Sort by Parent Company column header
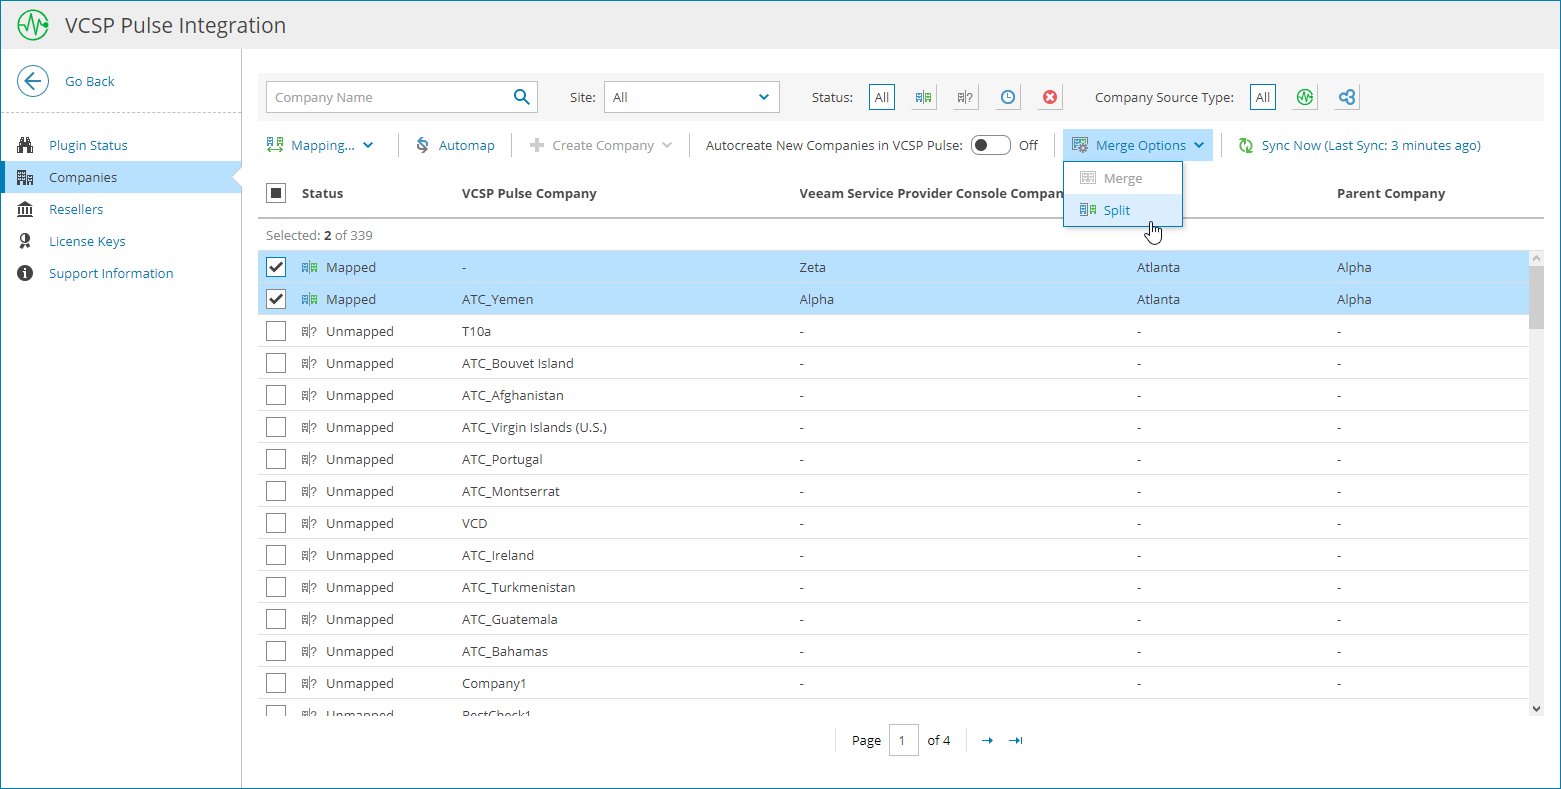The image size is (1561, 789). 1391,193
